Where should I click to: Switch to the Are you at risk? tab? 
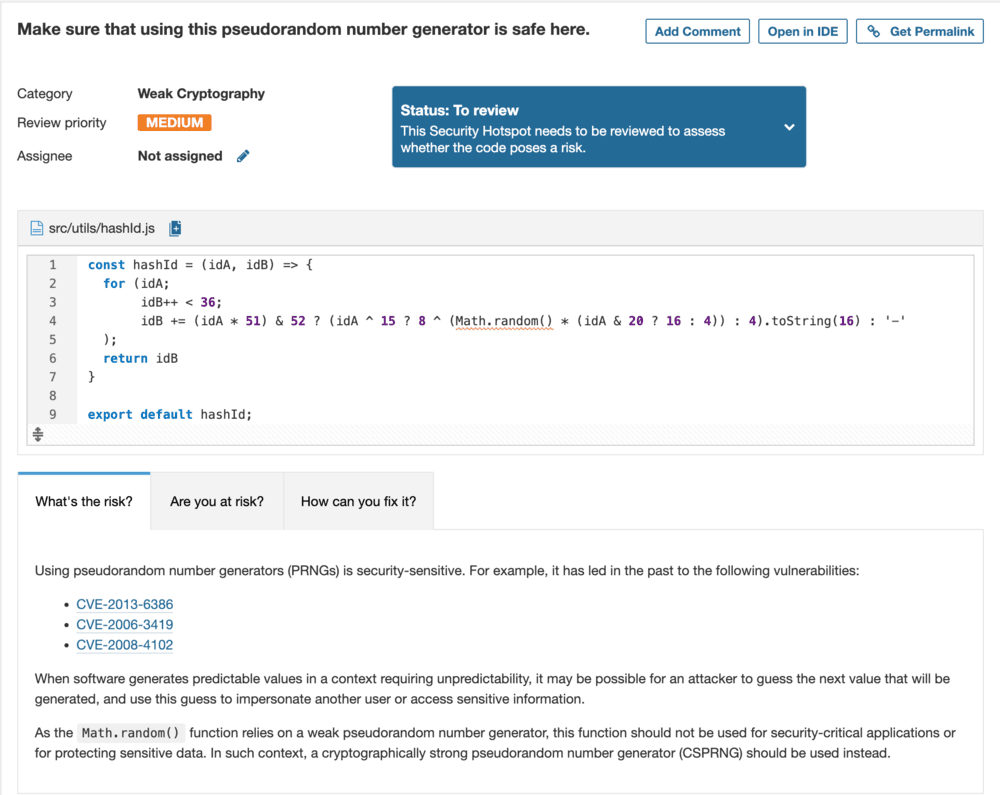[x=216, y=500]
